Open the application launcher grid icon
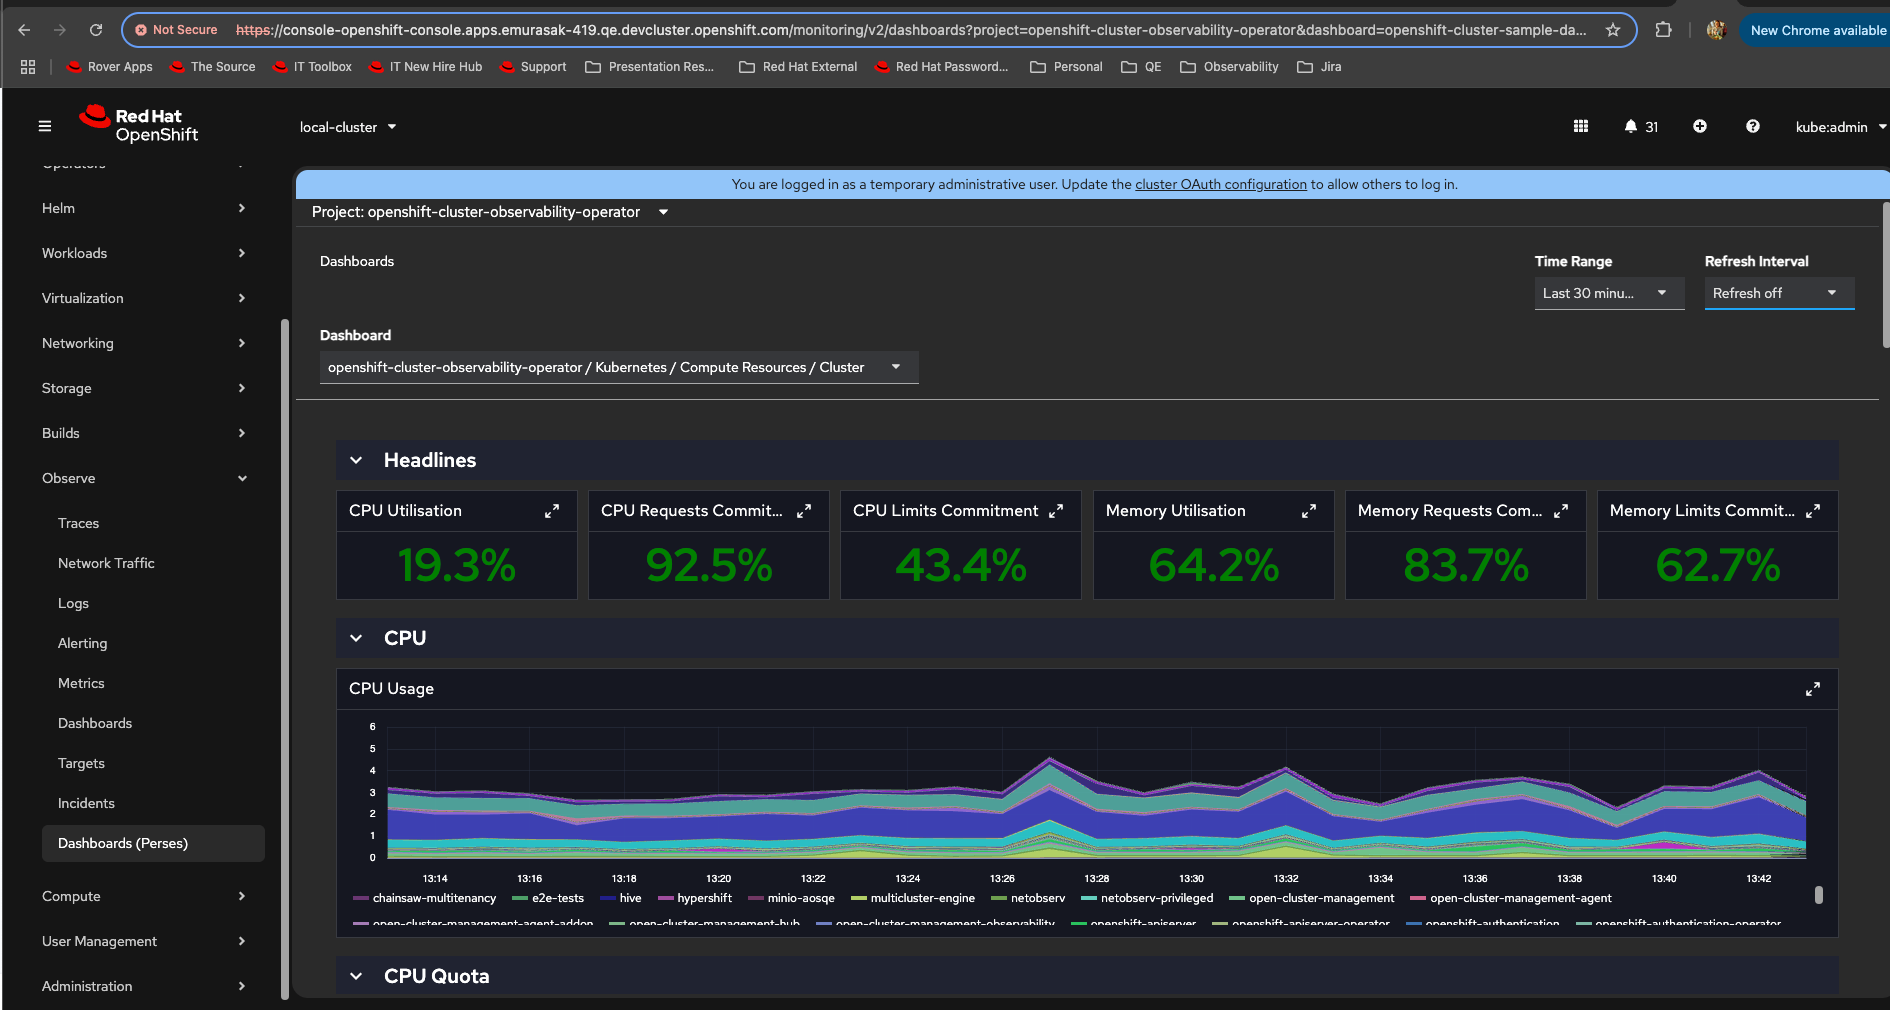 coord(1581,127)
